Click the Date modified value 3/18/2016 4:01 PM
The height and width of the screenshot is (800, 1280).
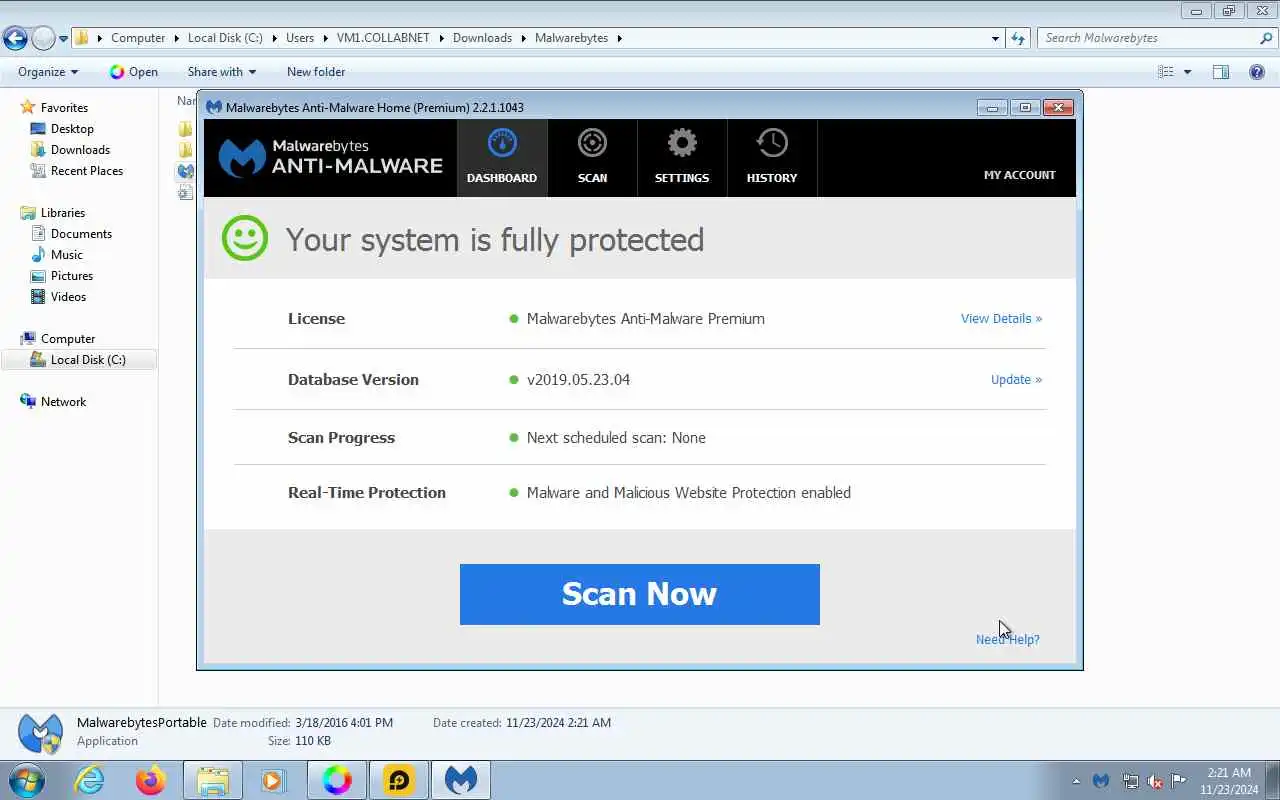coord(344,723)
